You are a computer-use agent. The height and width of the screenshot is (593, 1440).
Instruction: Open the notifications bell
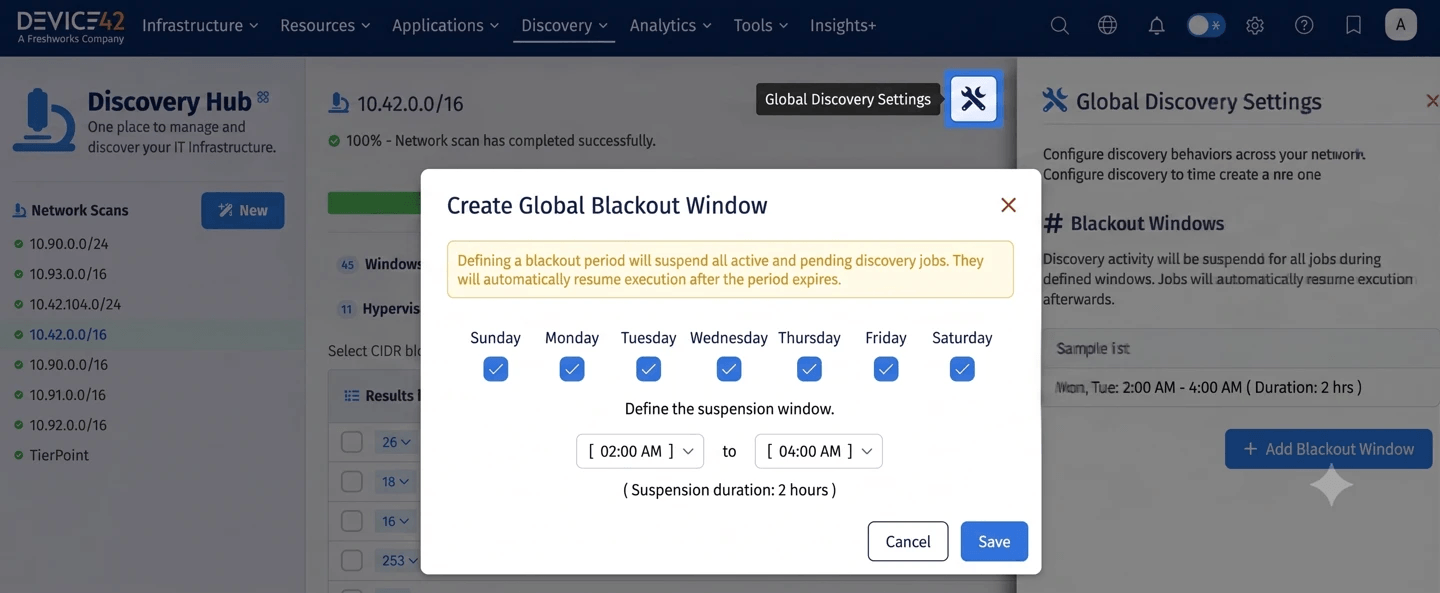coord(1156,26)
